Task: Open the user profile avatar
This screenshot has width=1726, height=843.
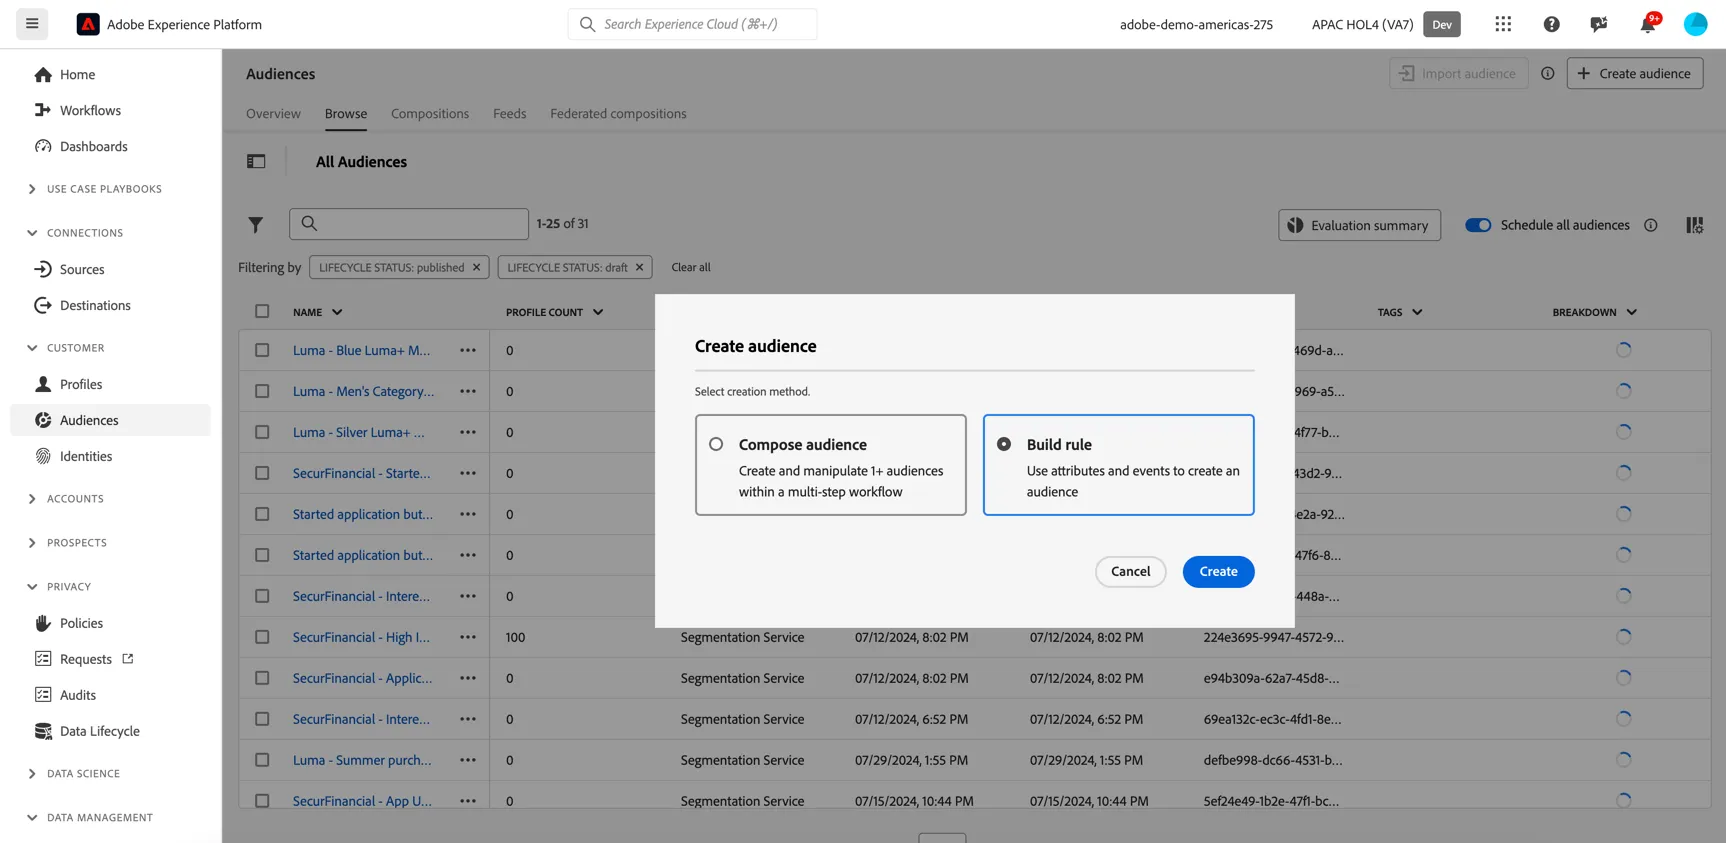Action: [1695, 24]
